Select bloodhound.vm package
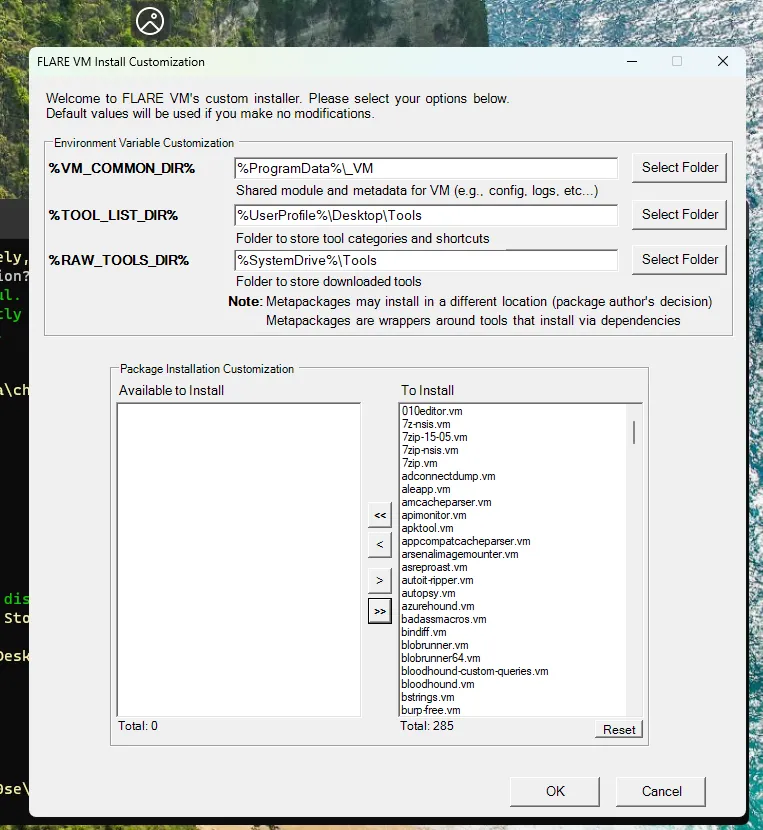This screenshot has height=830, width=763. (x=438, y=684)
